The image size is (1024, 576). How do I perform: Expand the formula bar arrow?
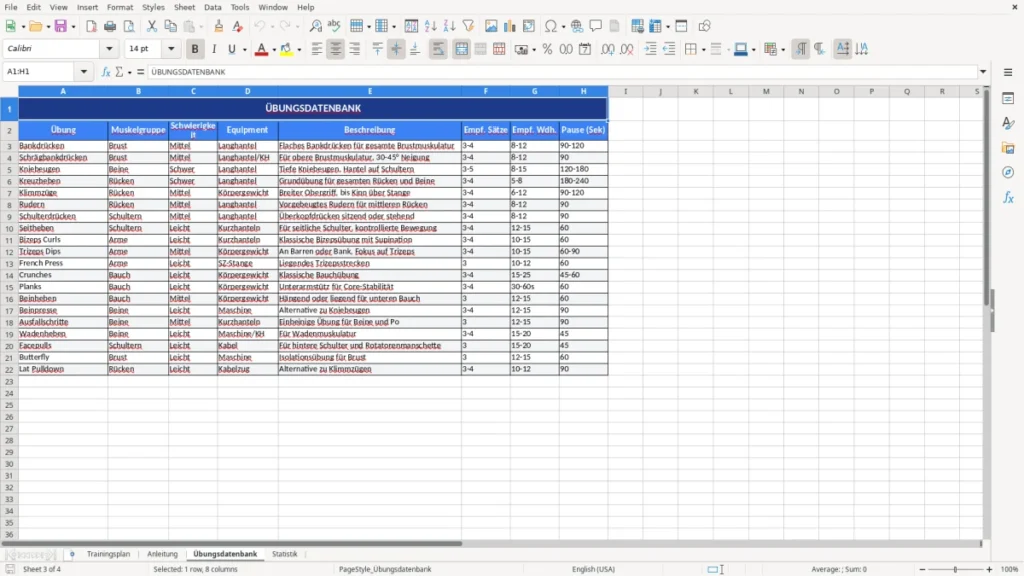point(982,72)
